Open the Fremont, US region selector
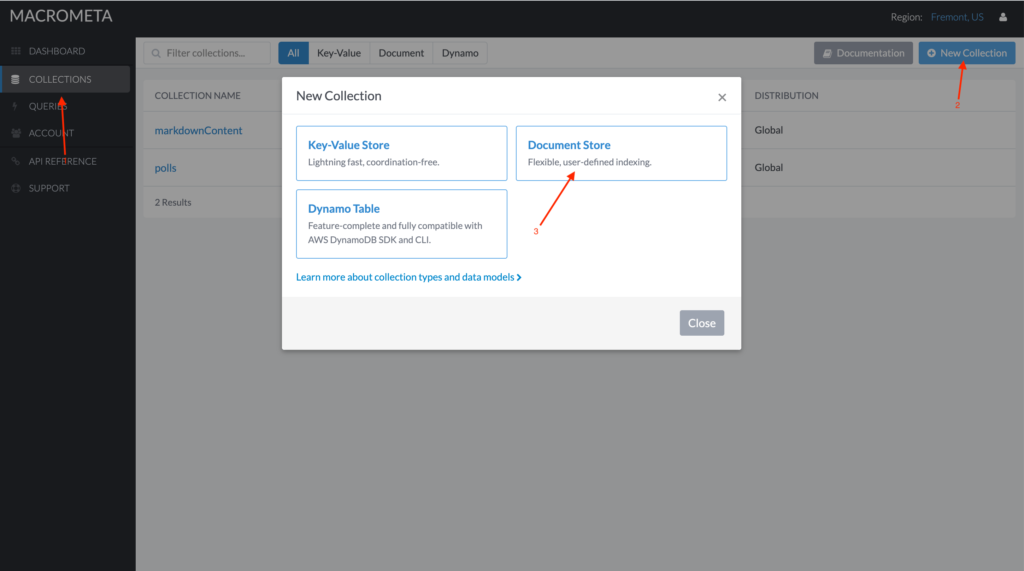This screenshot has height=571, width=1024. coord(957,17)
